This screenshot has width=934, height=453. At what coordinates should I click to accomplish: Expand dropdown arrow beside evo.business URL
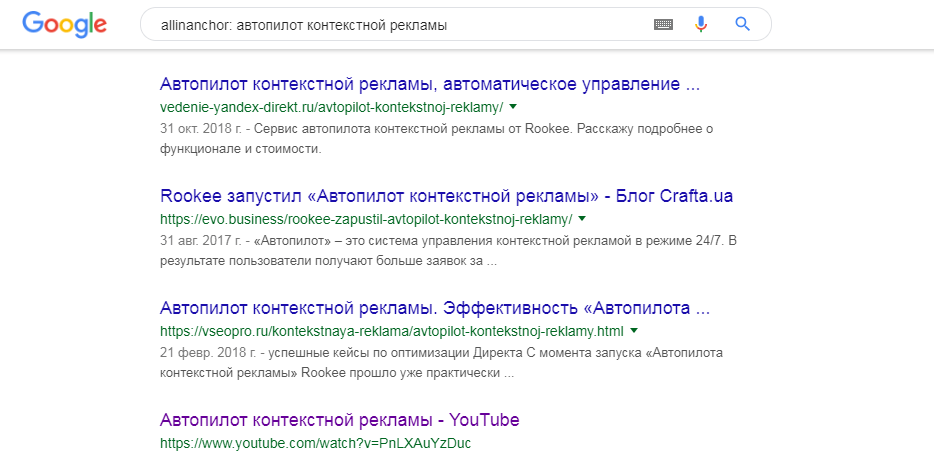(582, 219)
